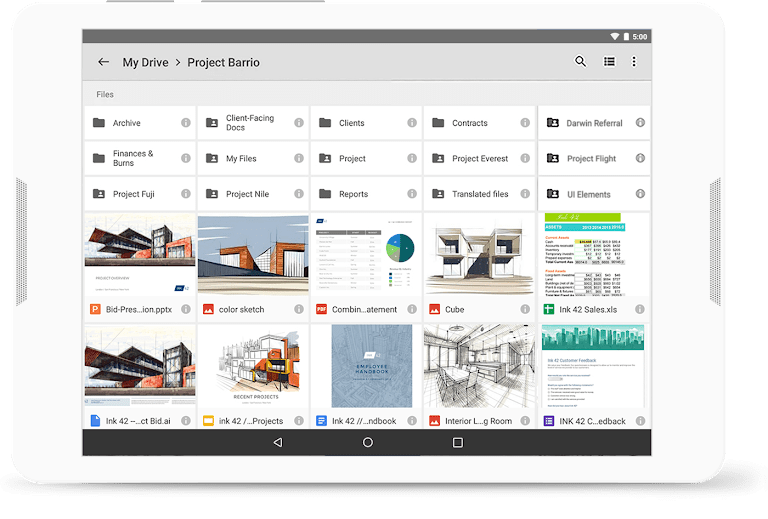Open the Darwin Referral folder
Screen dimensions: 768x519
594,122
